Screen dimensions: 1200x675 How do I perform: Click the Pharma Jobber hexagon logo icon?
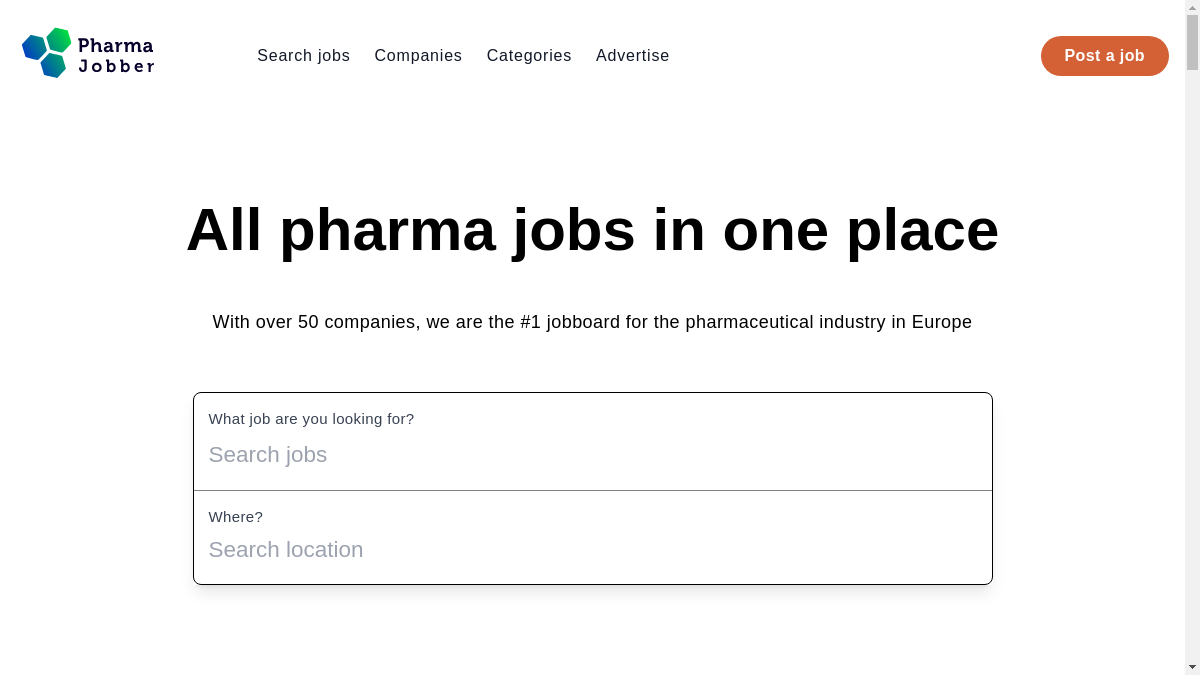coord(47,53)
